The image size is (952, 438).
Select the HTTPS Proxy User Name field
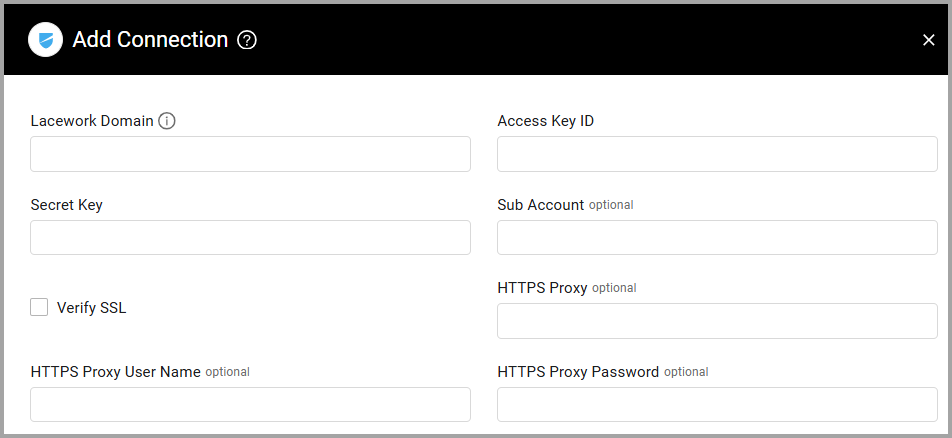(250, 405)
